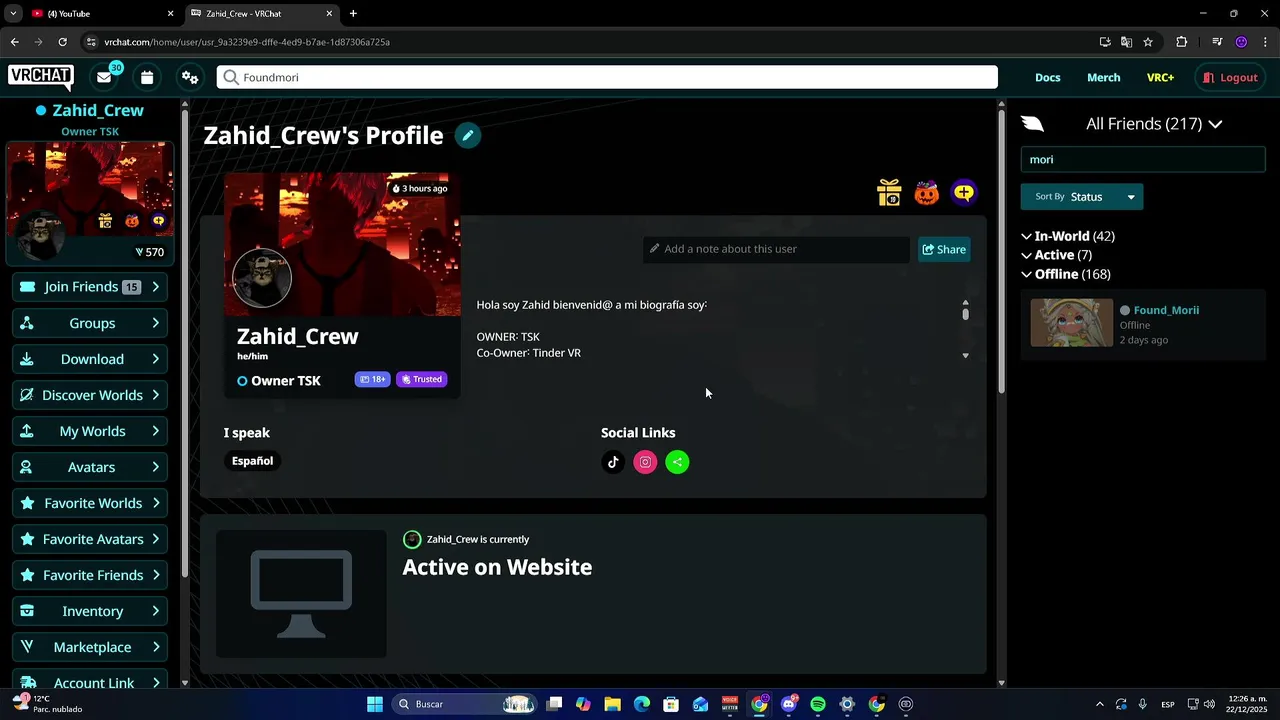This screenshot has width=1280, height=720.
Task: Open the browser extensions puzzle icon
Action: click(1182, 42)
